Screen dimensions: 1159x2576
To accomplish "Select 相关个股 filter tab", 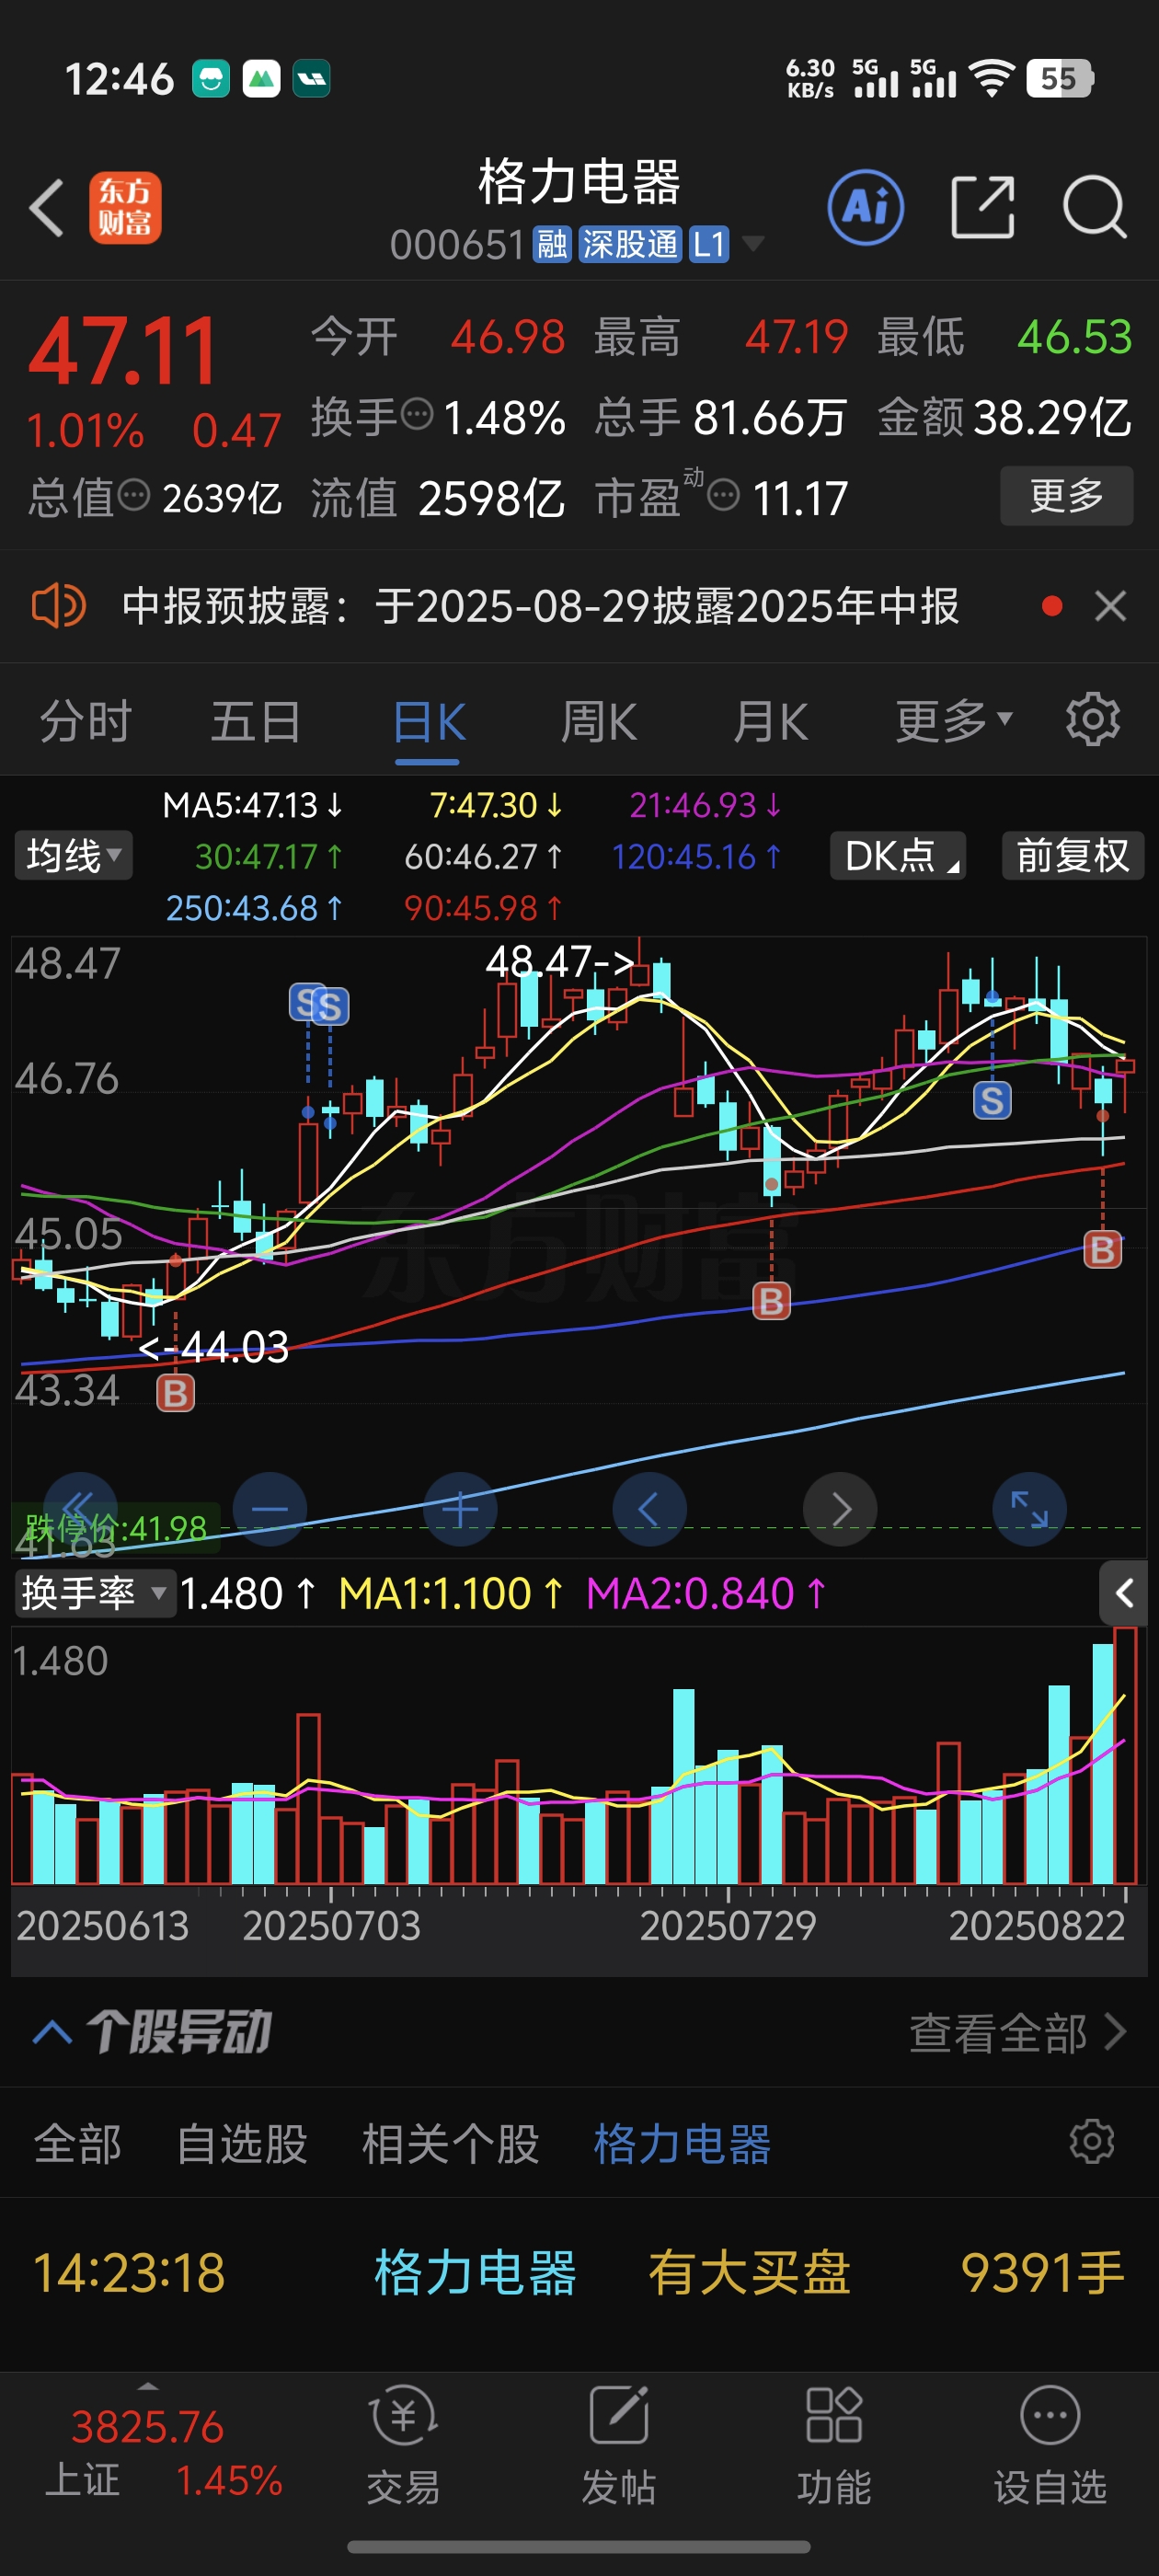I will (450, 2144).
